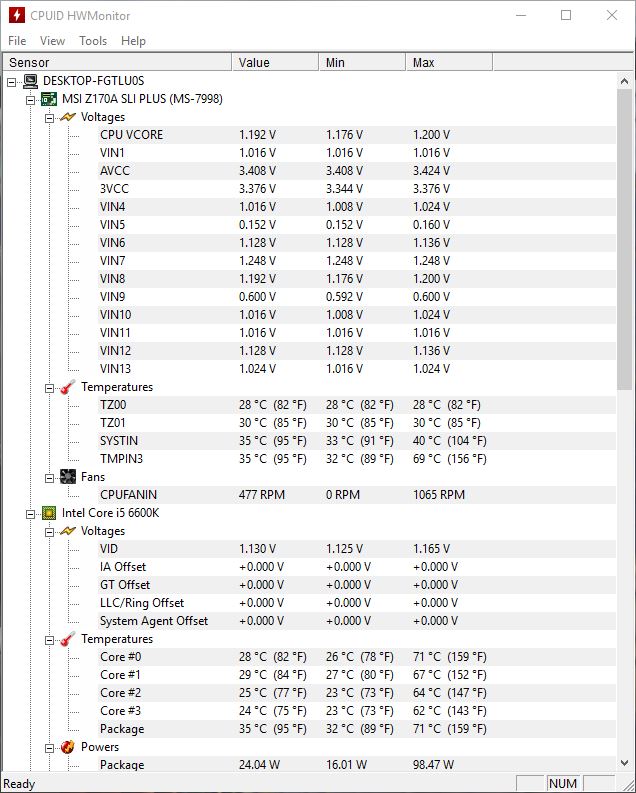The image size is (636, 793).
Task: Click the DESKTOP-FGTLU0S computer icon
Action: click(30, 81)
